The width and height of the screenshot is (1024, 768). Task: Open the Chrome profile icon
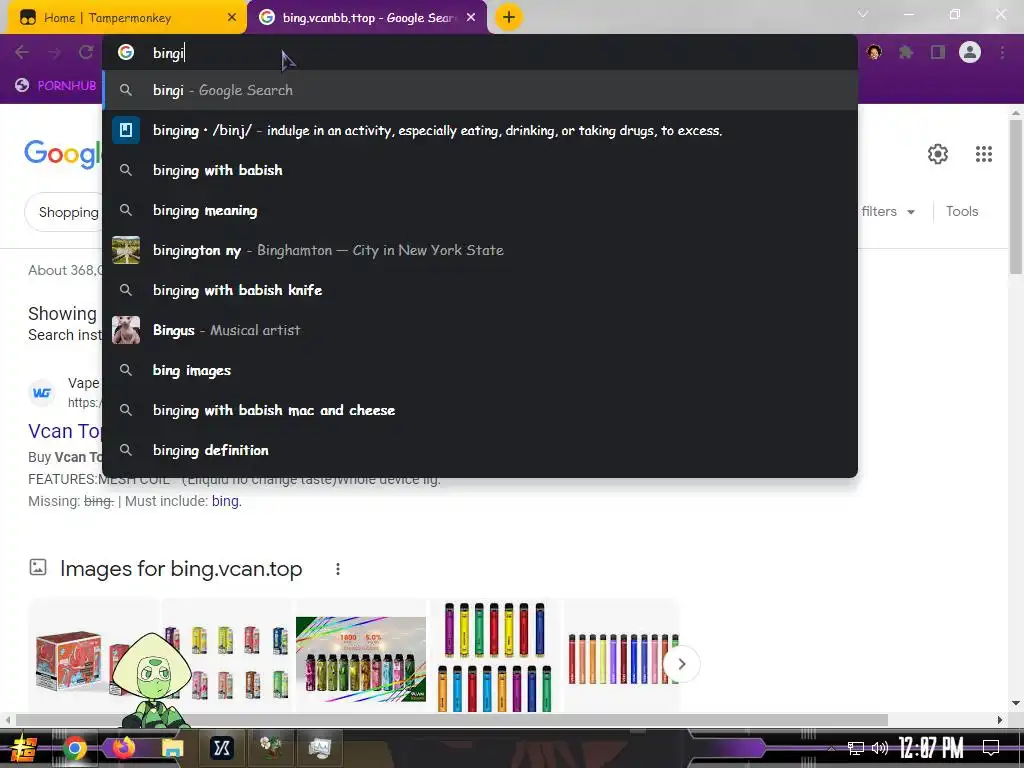click(970, 52)
